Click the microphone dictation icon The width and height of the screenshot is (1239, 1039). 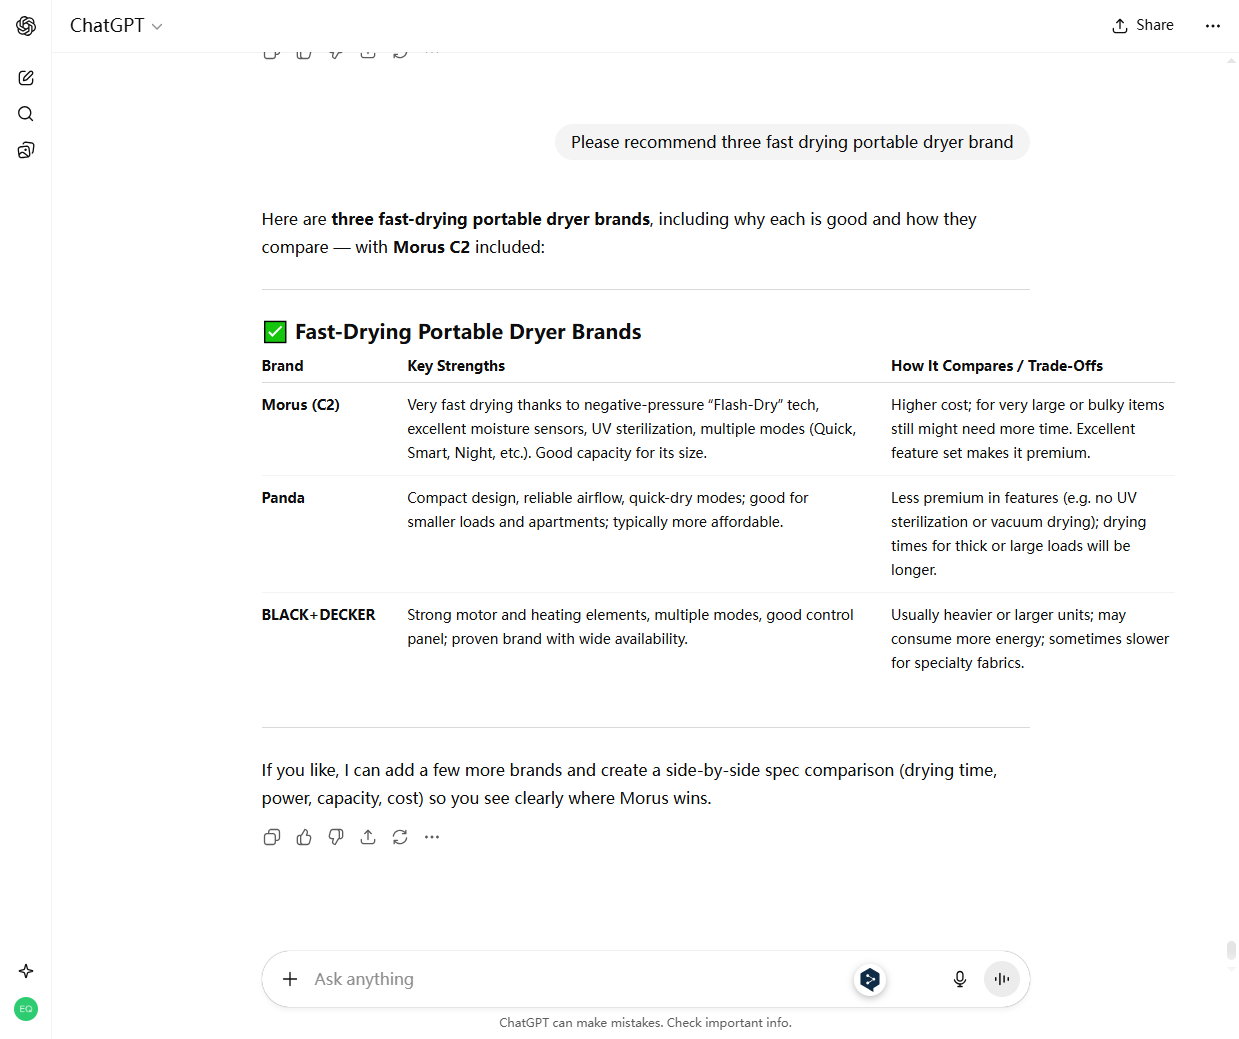(x=960, y=979)
